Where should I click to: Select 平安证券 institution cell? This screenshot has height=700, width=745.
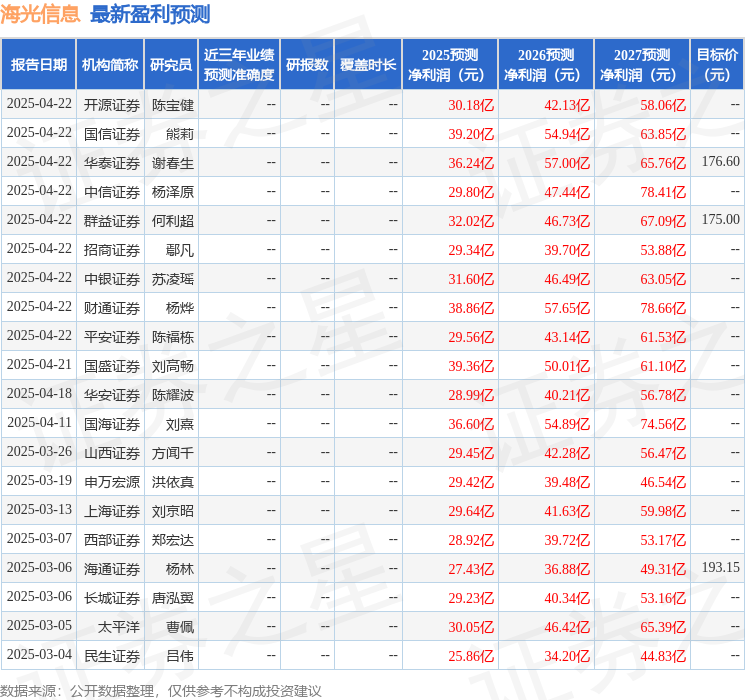112,337
